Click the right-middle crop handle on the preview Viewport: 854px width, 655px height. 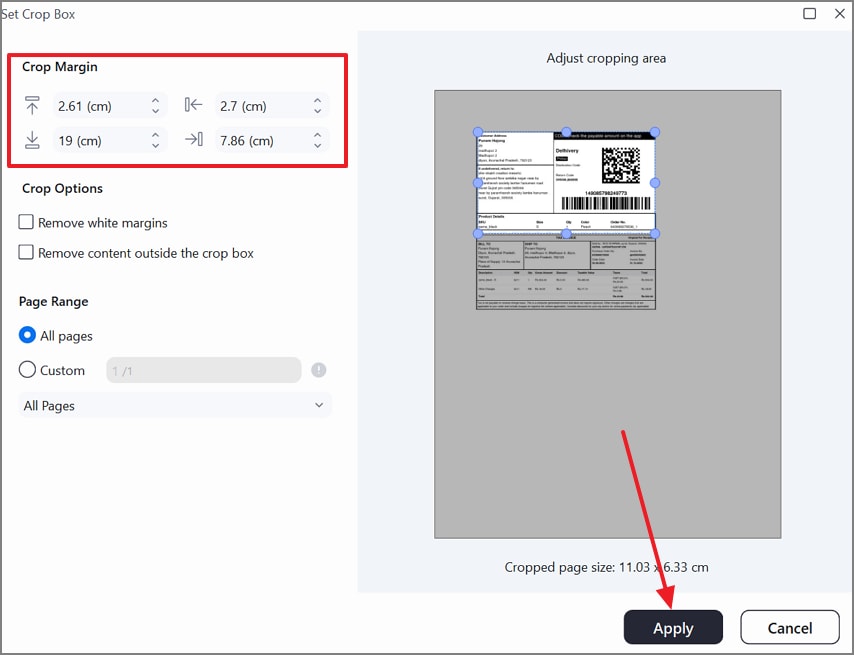pyautogui.click(x=656, y=183)
